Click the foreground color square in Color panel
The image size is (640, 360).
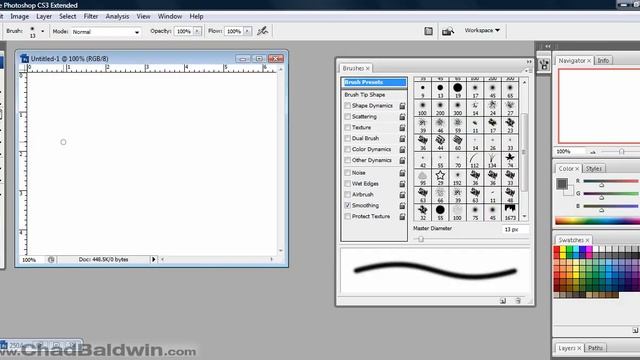(562, 184)
